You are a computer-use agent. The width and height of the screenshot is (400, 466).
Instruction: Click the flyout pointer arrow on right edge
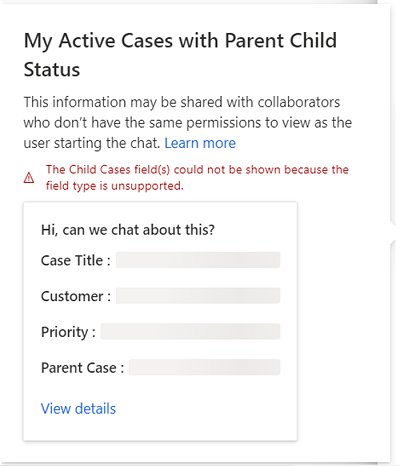click(393, 232)
